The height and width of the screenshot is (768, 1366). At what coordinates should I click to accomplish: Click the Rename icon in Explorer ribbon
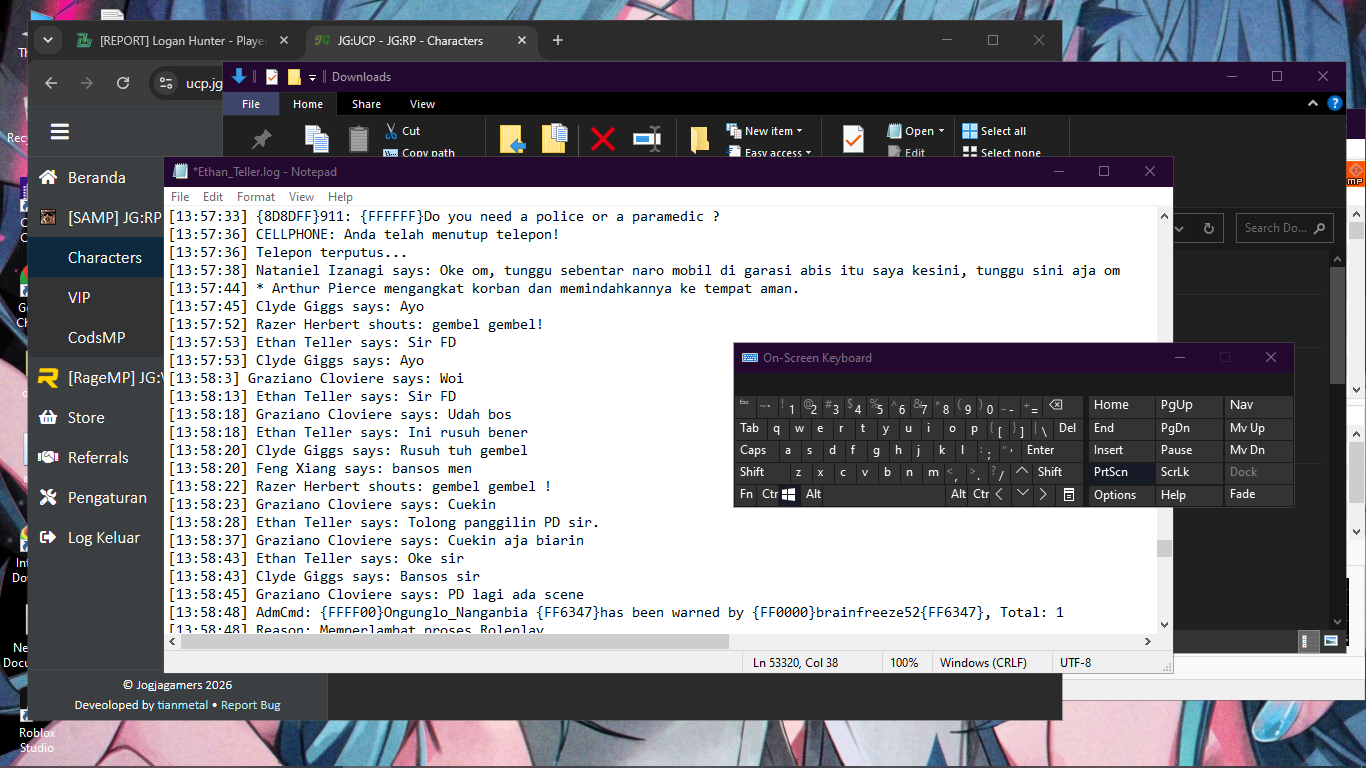click(647, 139)
